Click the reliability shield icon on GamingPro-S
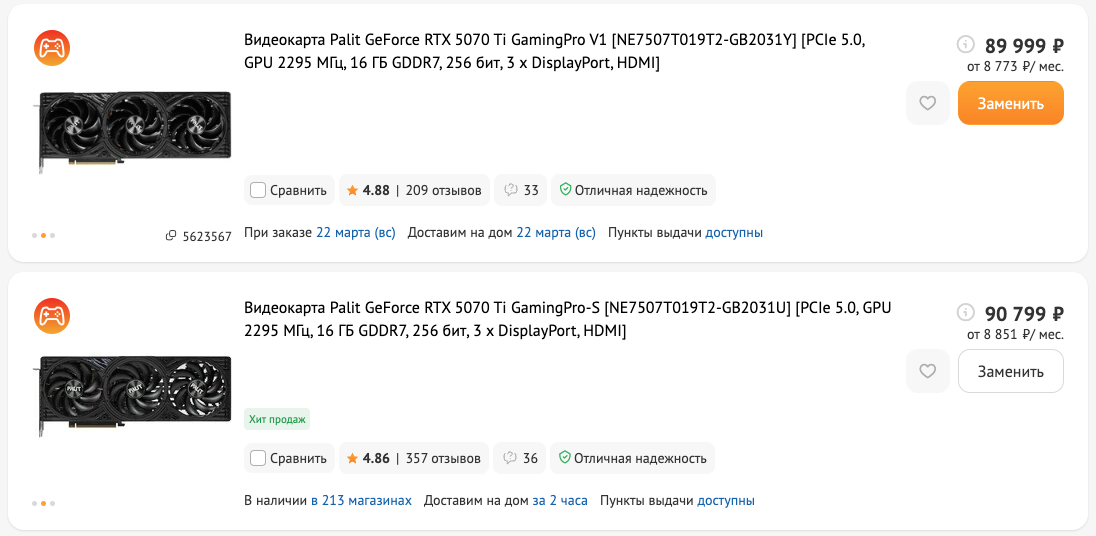Viewport: 1096px width, 536px height. (565, 458)
